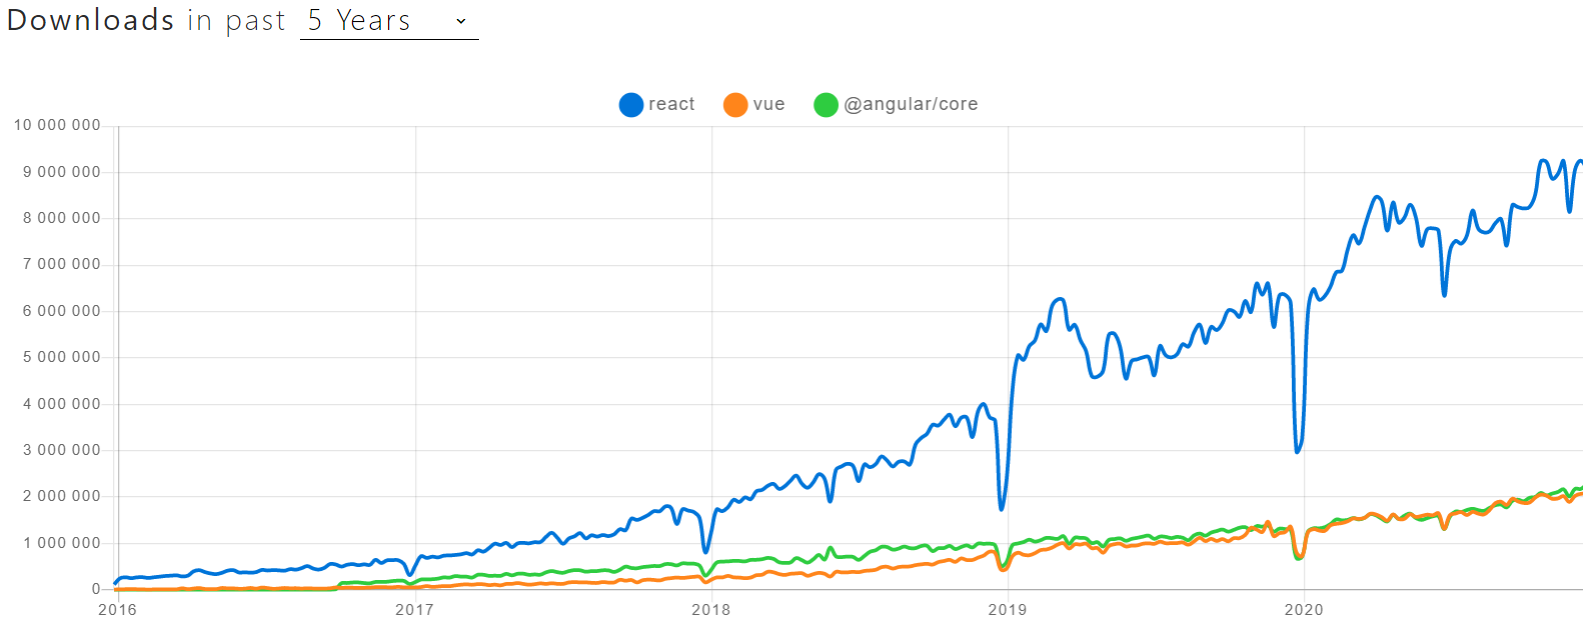Click the green @angular/core legend circle
Image resolution: width=1583 pixels, height=623 pixels.
point(826,104)
